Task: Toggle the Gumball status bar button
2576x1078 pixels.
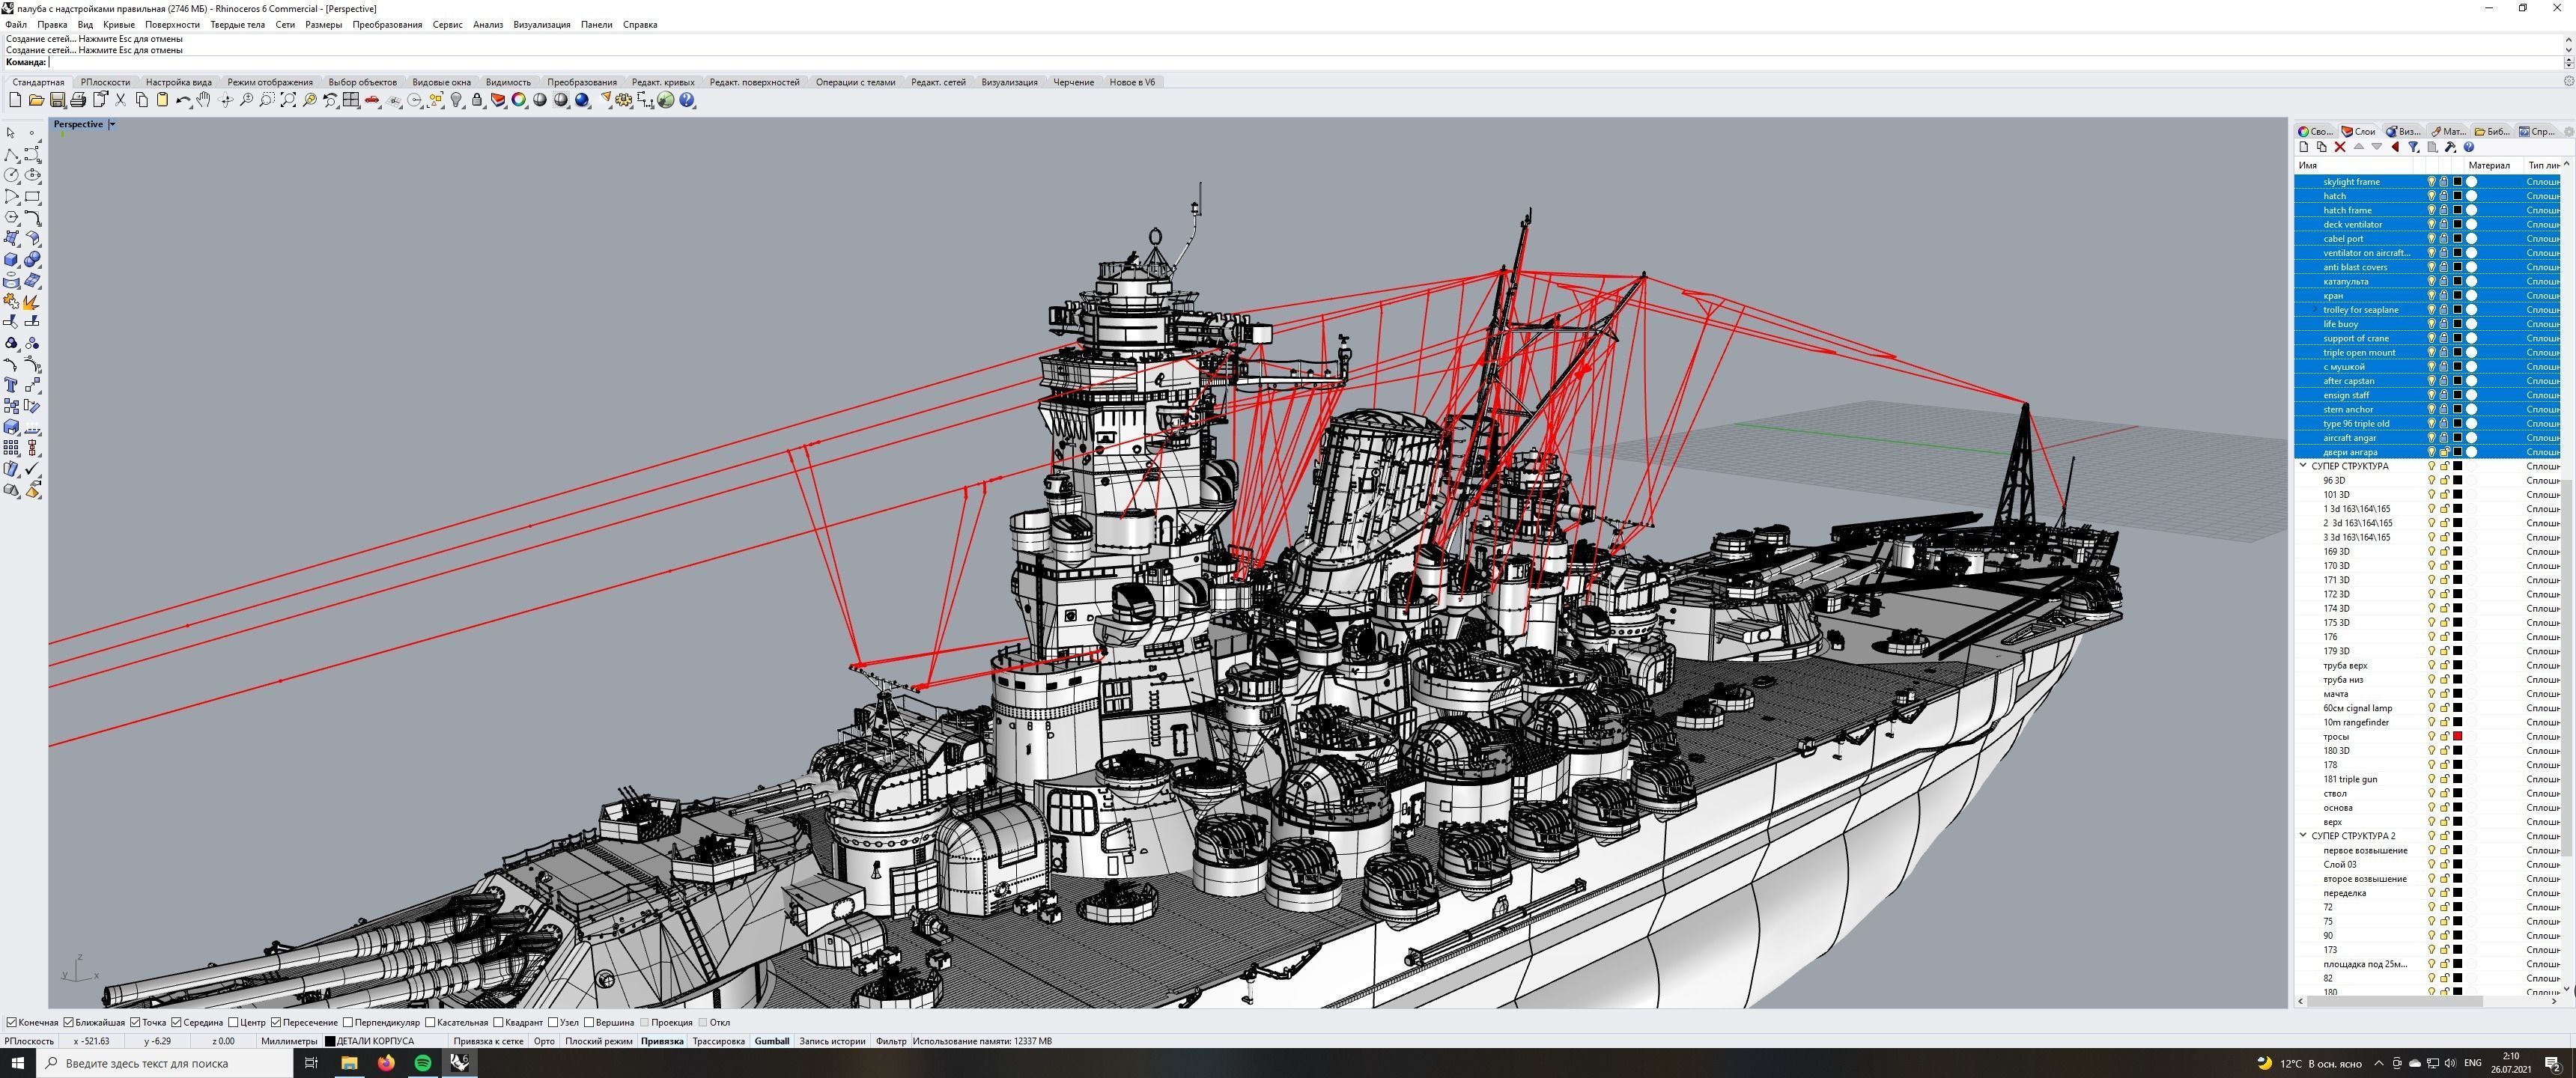Action: 771,1041
